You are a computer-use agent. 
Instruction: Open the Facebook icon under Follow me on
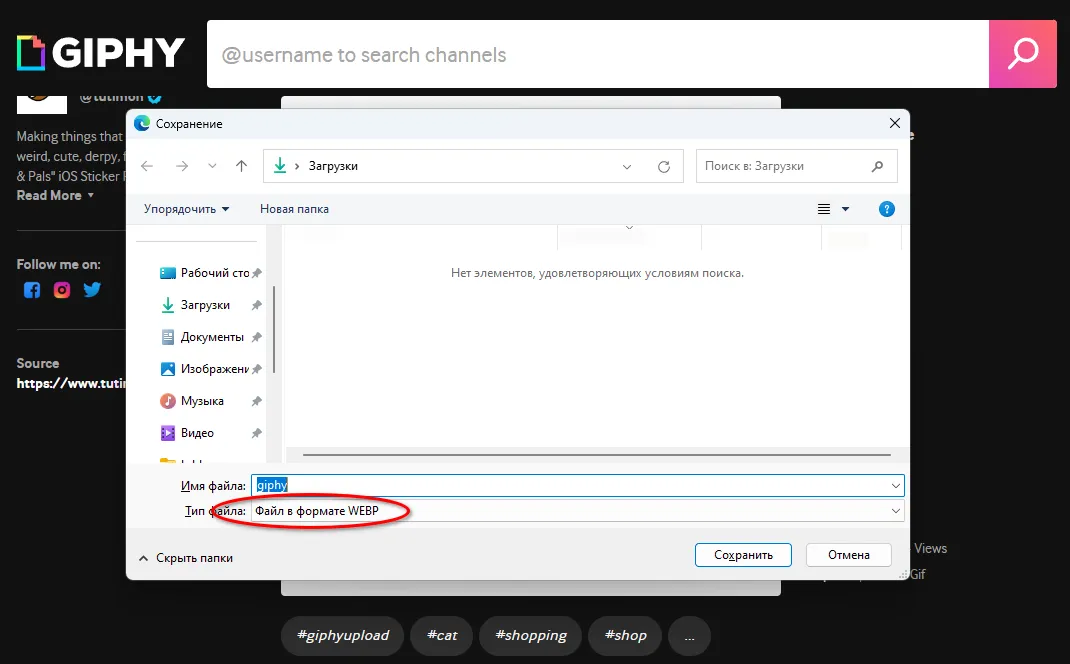[31, 290]
